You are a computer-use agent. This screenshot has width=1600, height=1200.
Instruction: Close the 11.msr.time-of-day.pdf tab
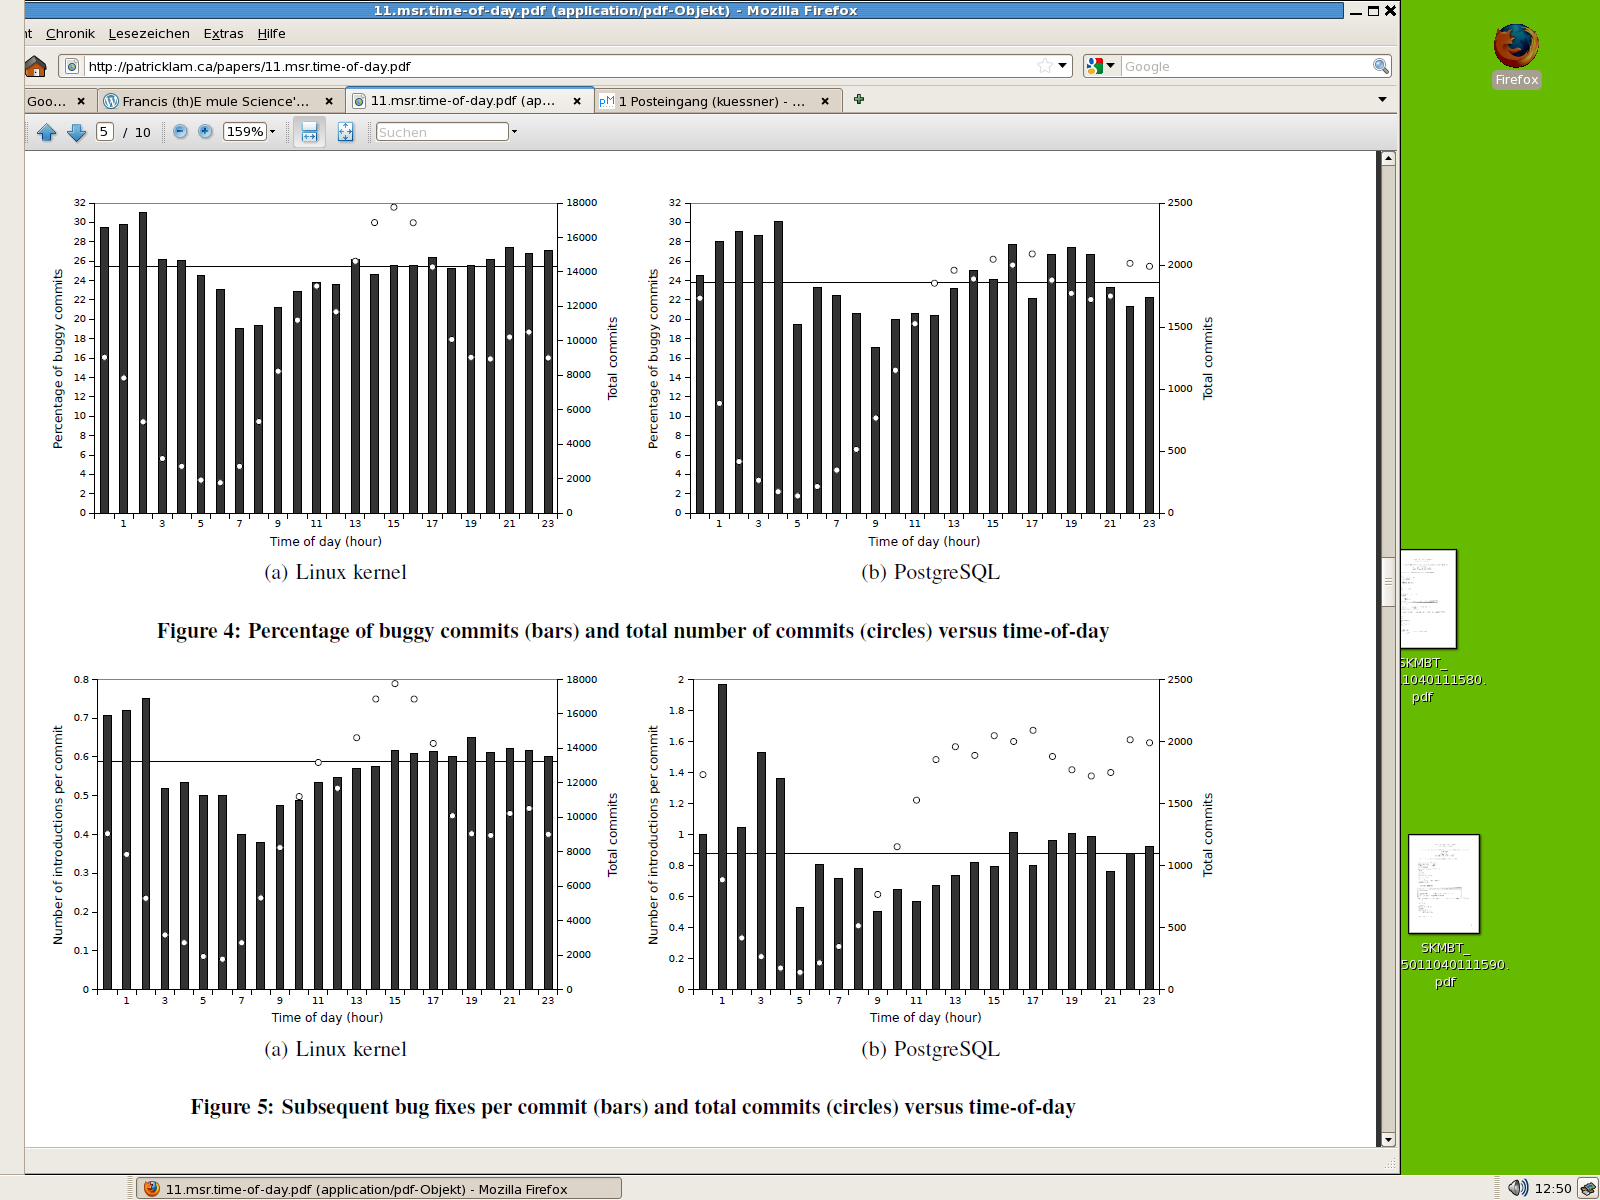pos(577,101)
